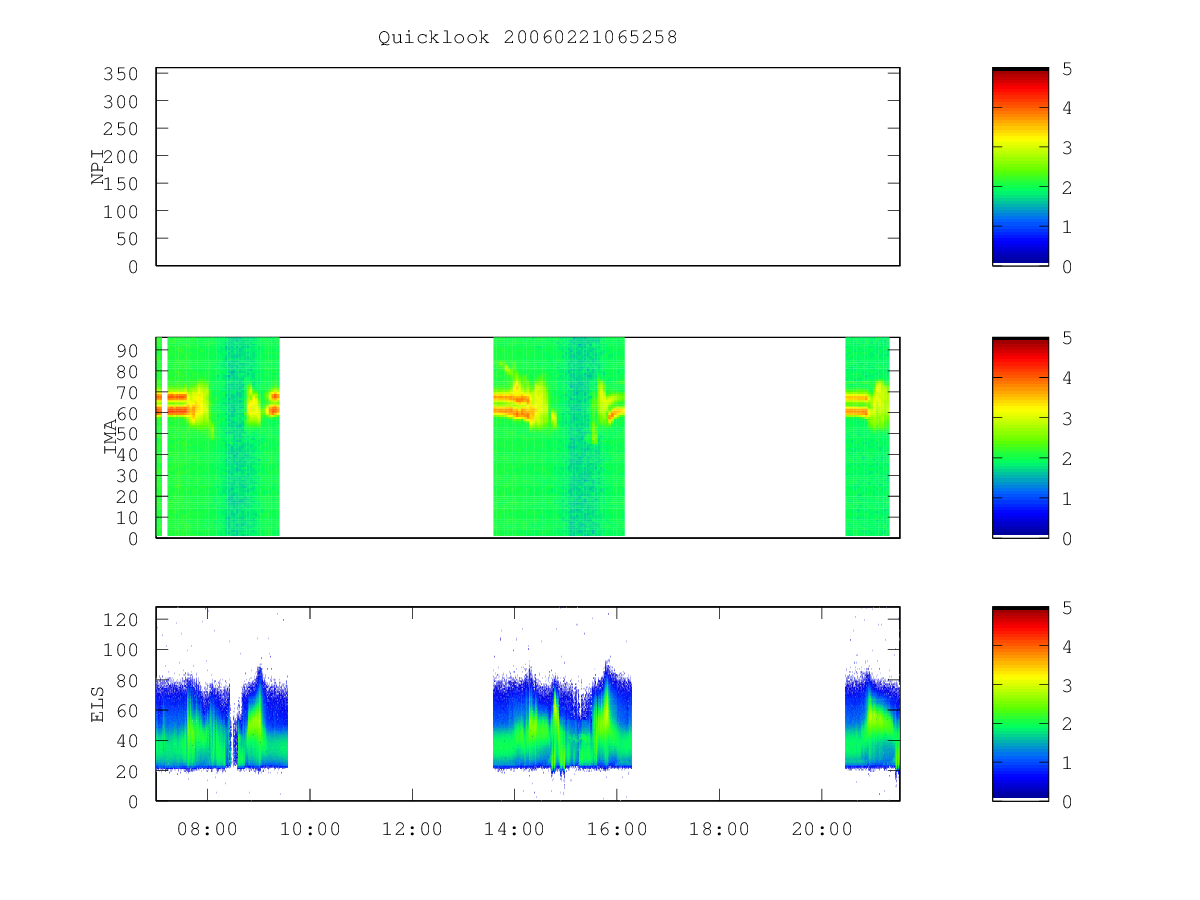This screenshot has width=1200, height=900.
Task: Click the 1 label on ELS color bar
Action: tap(1068, 763)
